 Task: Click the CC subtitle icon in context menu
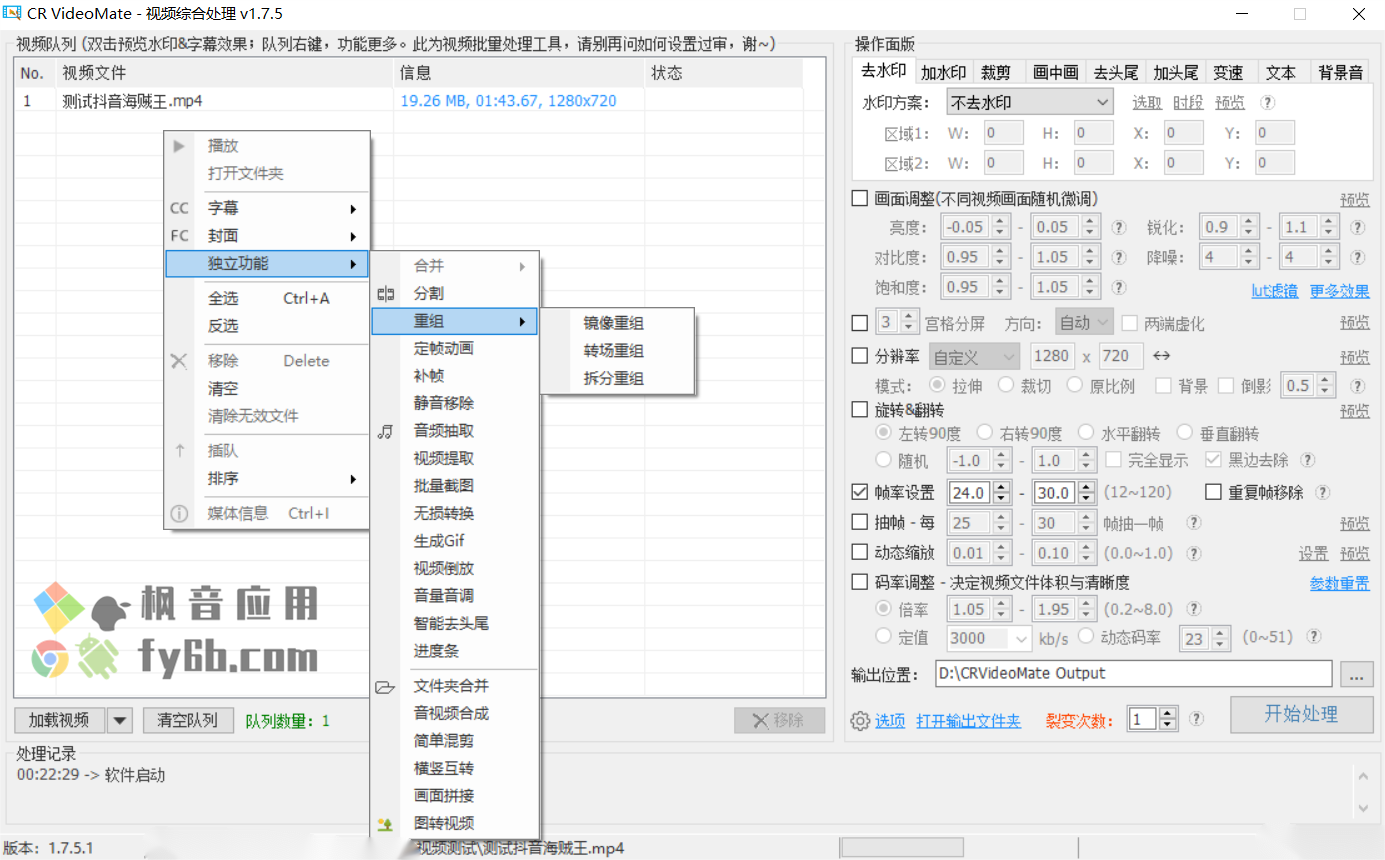(x=179, y=208)
